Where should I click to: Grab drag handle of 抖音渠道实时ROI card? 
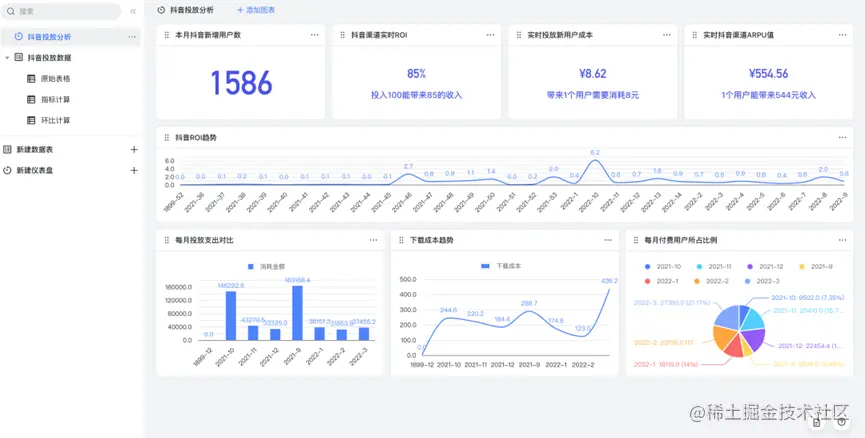click(x=343, y=35)
